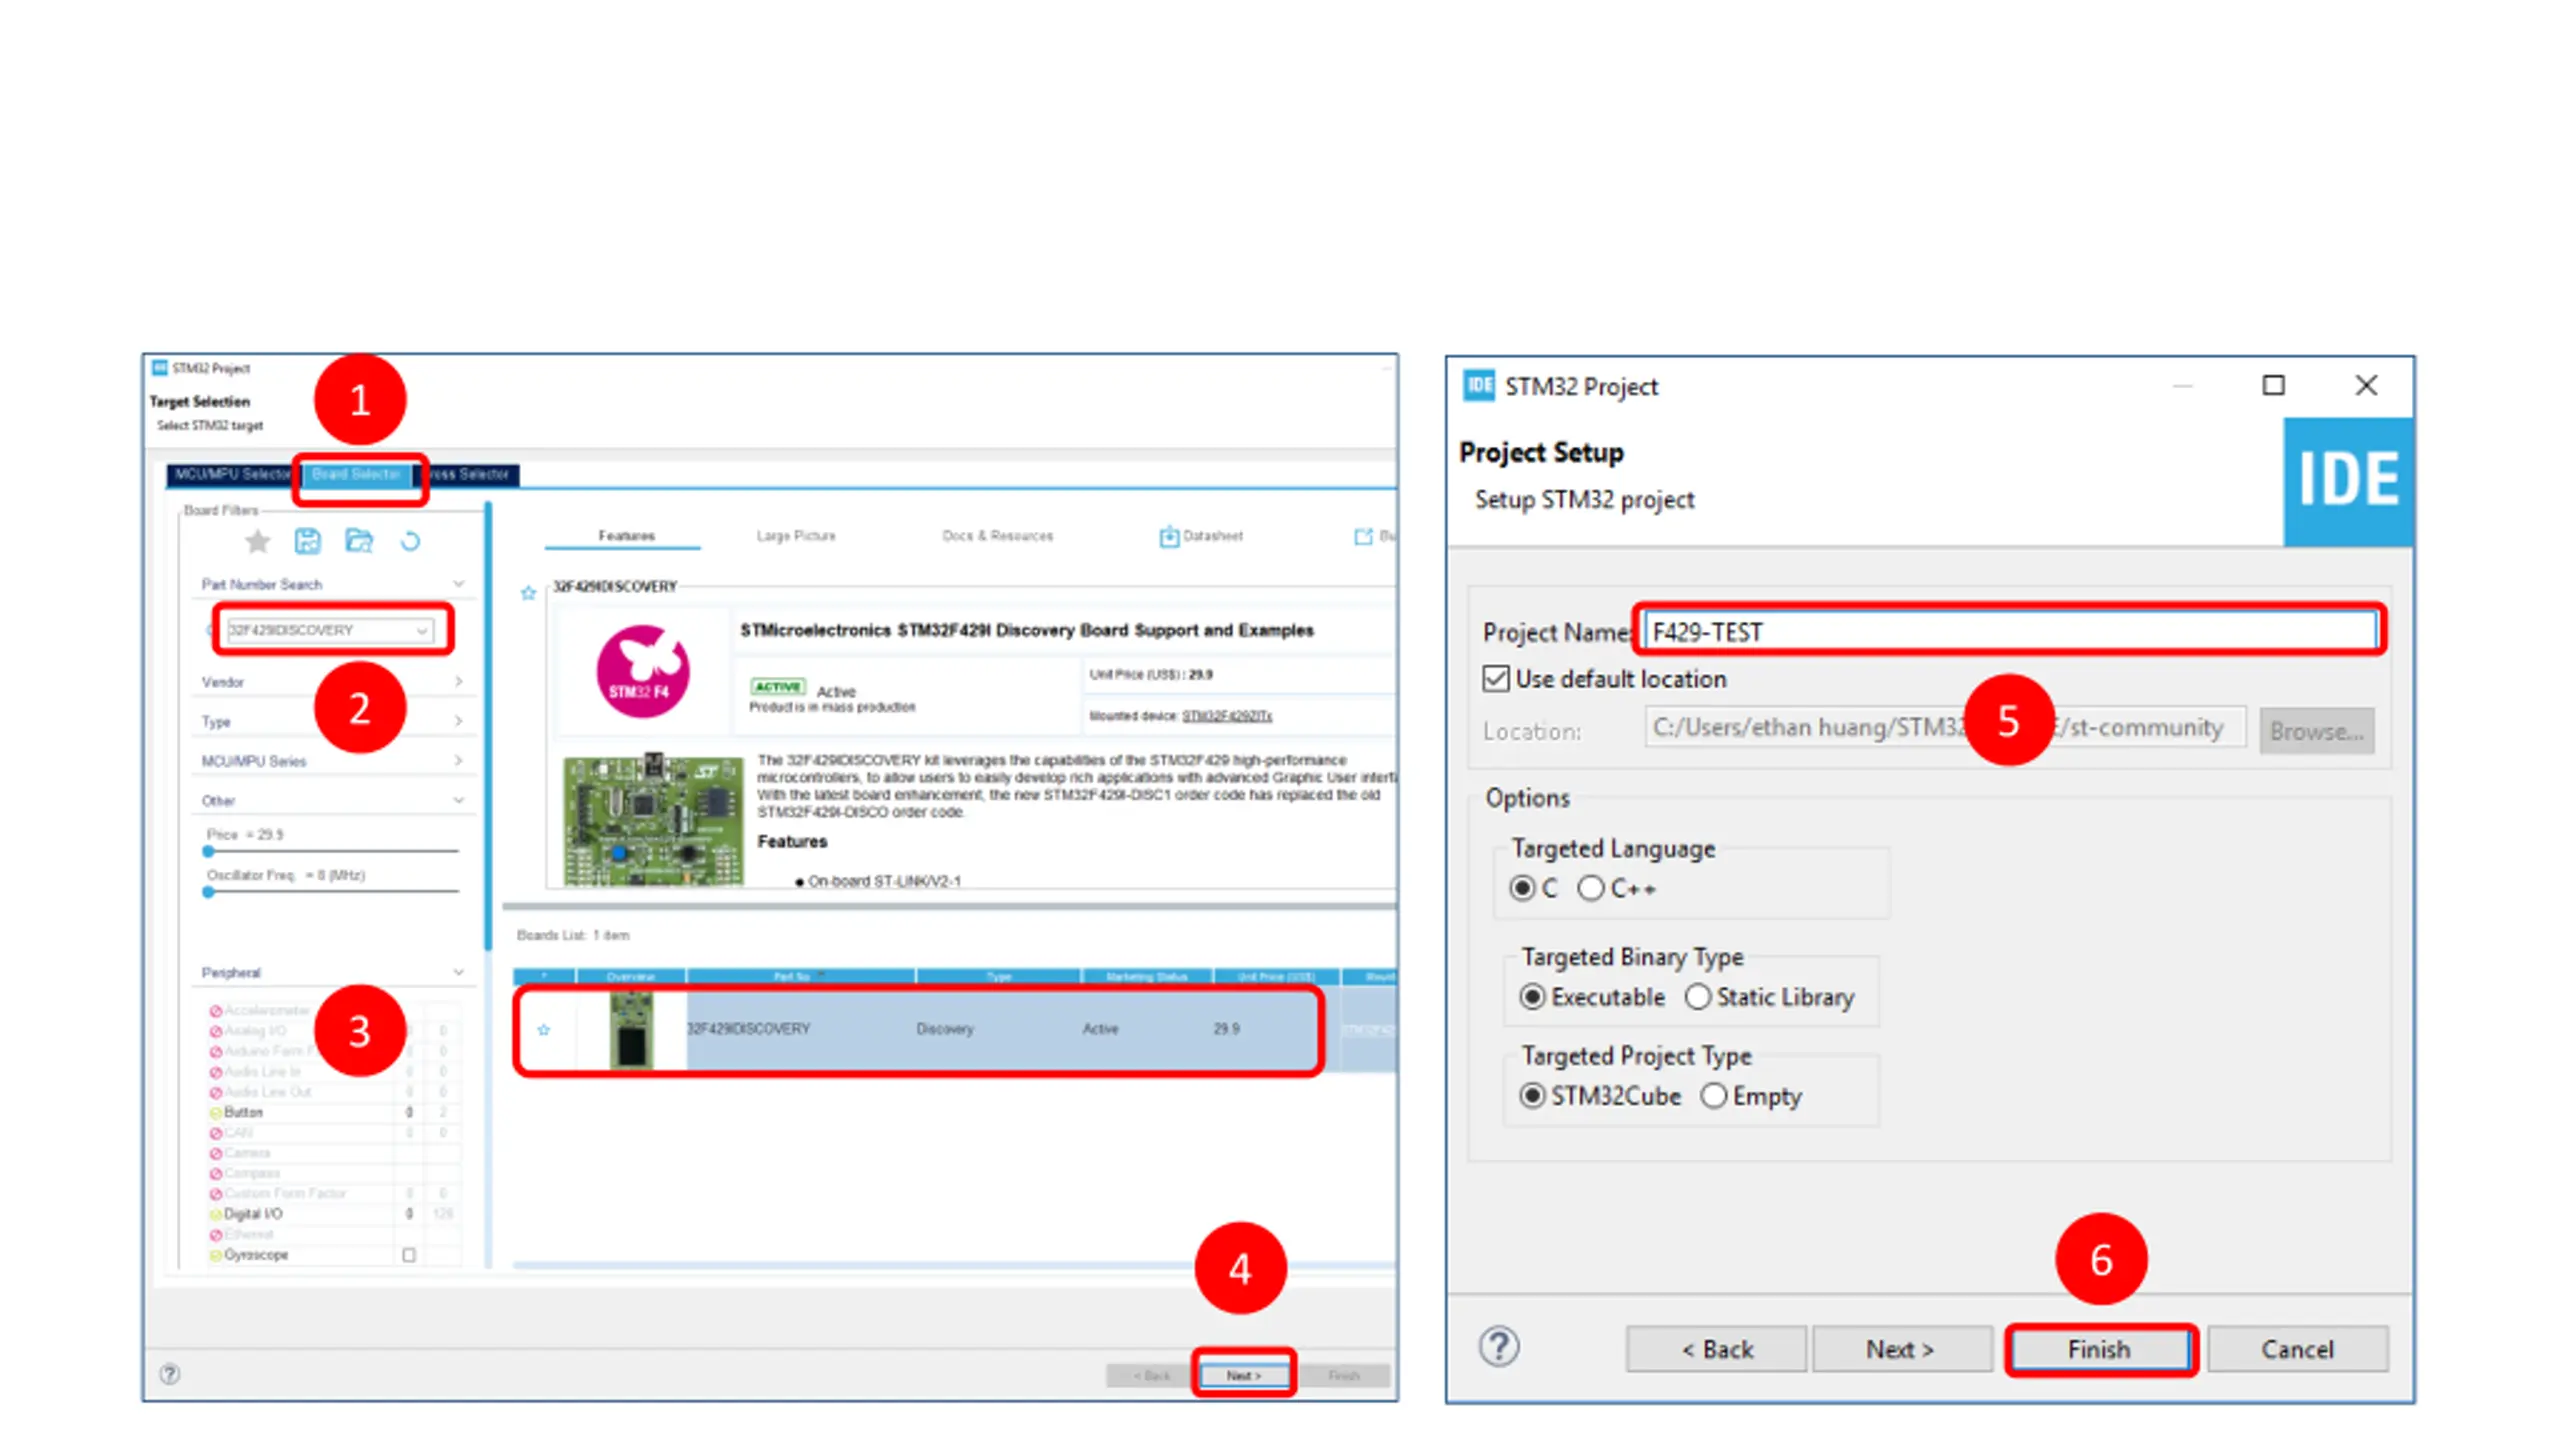Click the Part No column header
2560x1440 pixels.
coord(800,976)
